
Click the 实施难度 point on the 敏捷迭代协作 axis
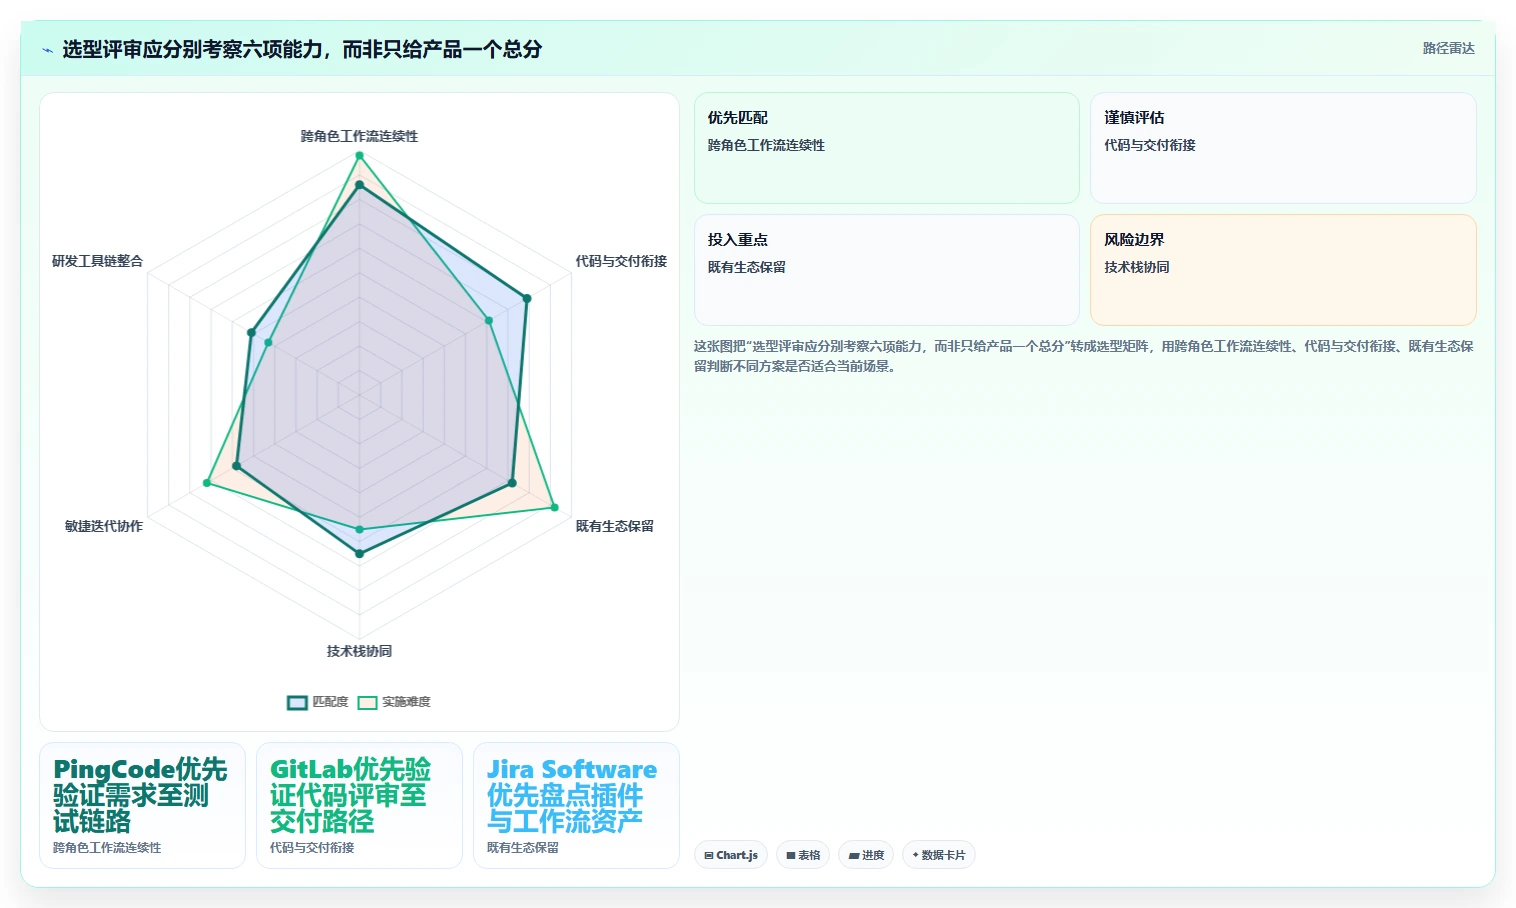click(207, 483)
